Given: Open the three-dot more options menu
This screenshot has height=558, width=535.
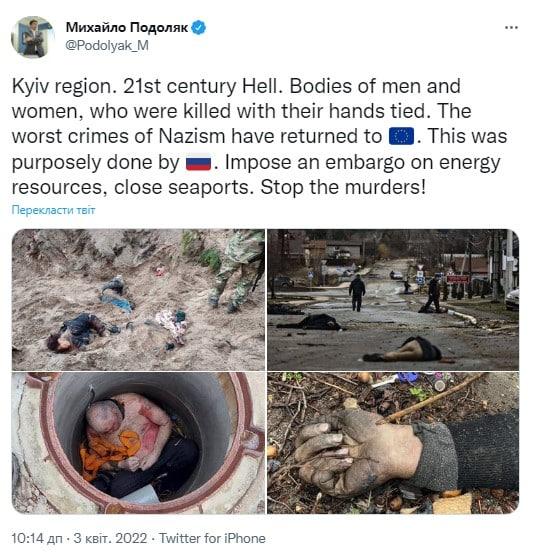Looking at the screenshot, I should [x=511, y=27].
